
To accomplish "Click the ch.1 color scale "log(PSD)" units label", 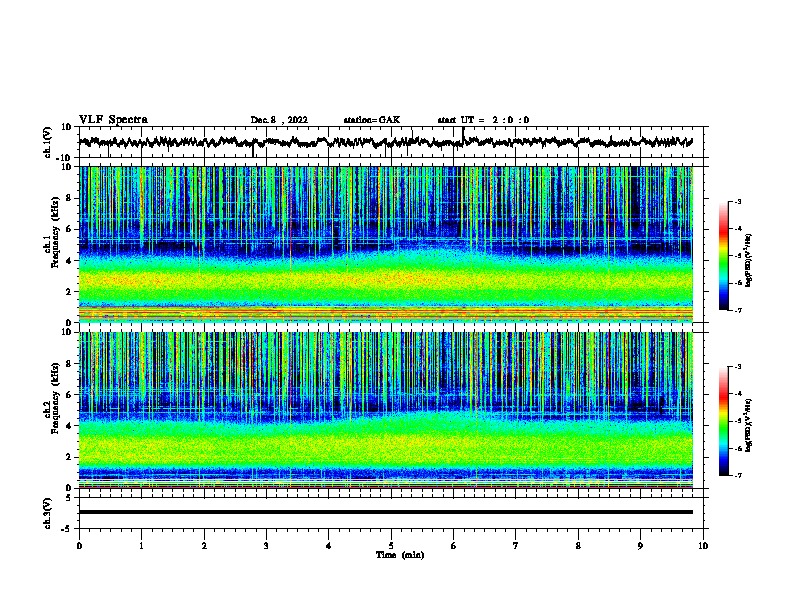I will [x=749, y=260].
